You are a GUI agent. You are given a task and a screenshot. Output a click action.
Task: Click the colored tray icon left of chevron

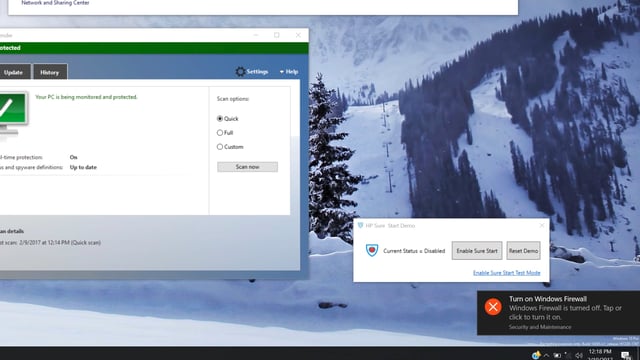(536, 355)
